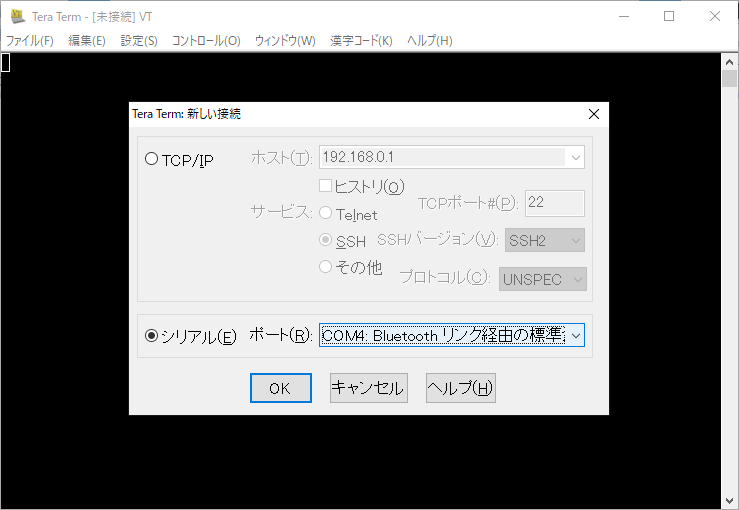Open the 設定(S) menu
The width and height of the screenshot is (739, 510).
coord(139,41)
